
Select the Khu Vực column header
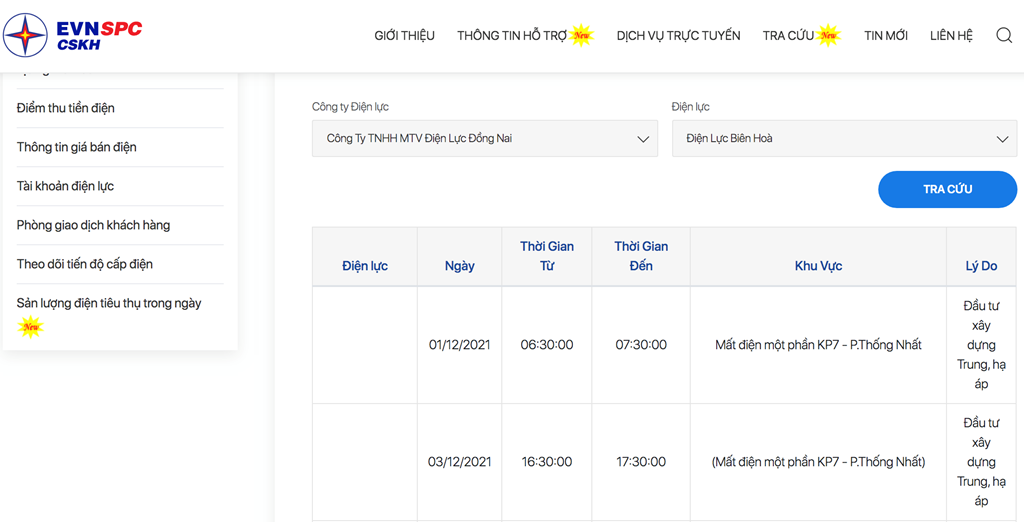818,266
